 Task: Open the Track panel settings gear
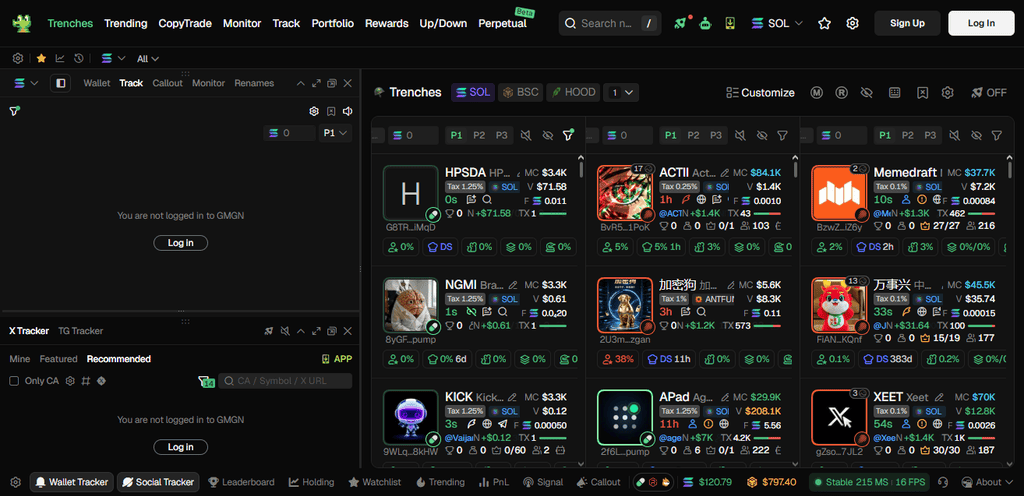pyautogui.click(x=313, y=111)
